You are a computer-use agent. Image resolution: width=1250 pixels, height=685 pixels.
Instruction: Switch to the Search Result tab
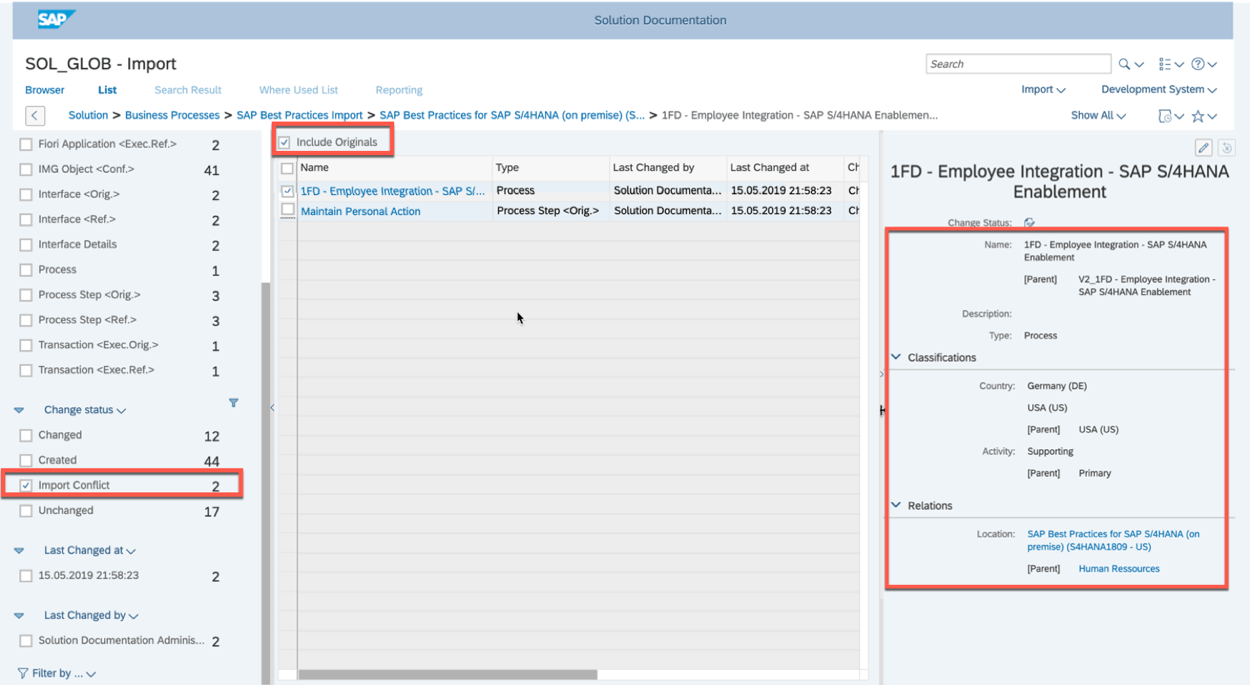187,89
